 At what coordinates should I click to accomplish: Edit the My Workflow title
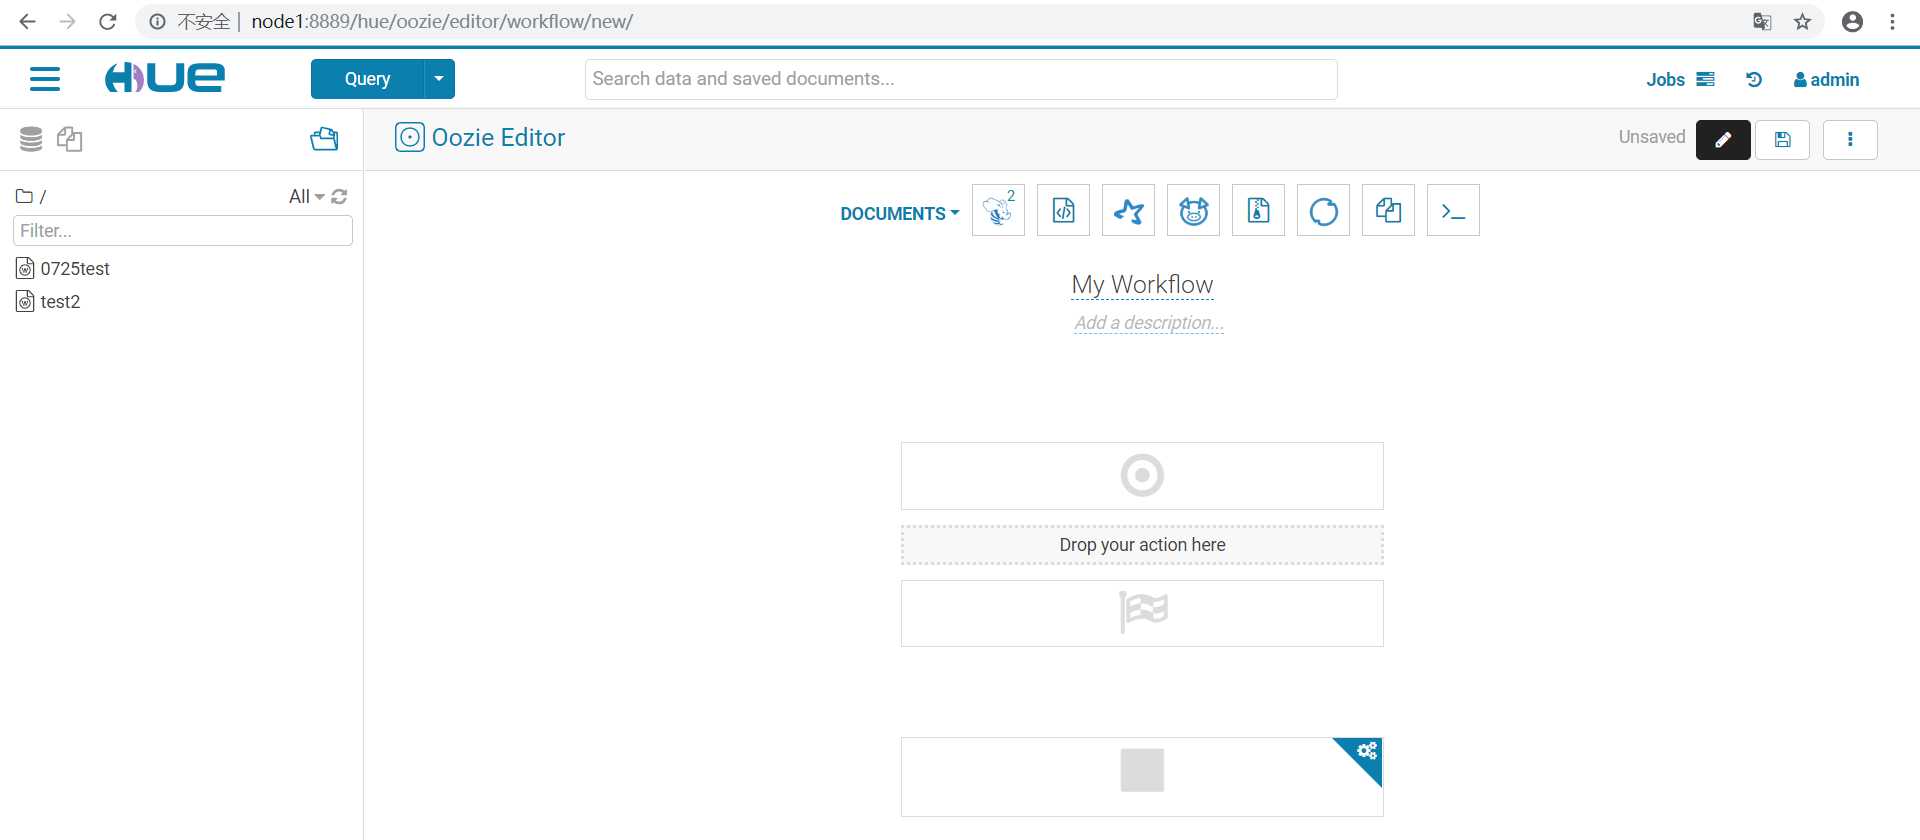point(1142,285)
